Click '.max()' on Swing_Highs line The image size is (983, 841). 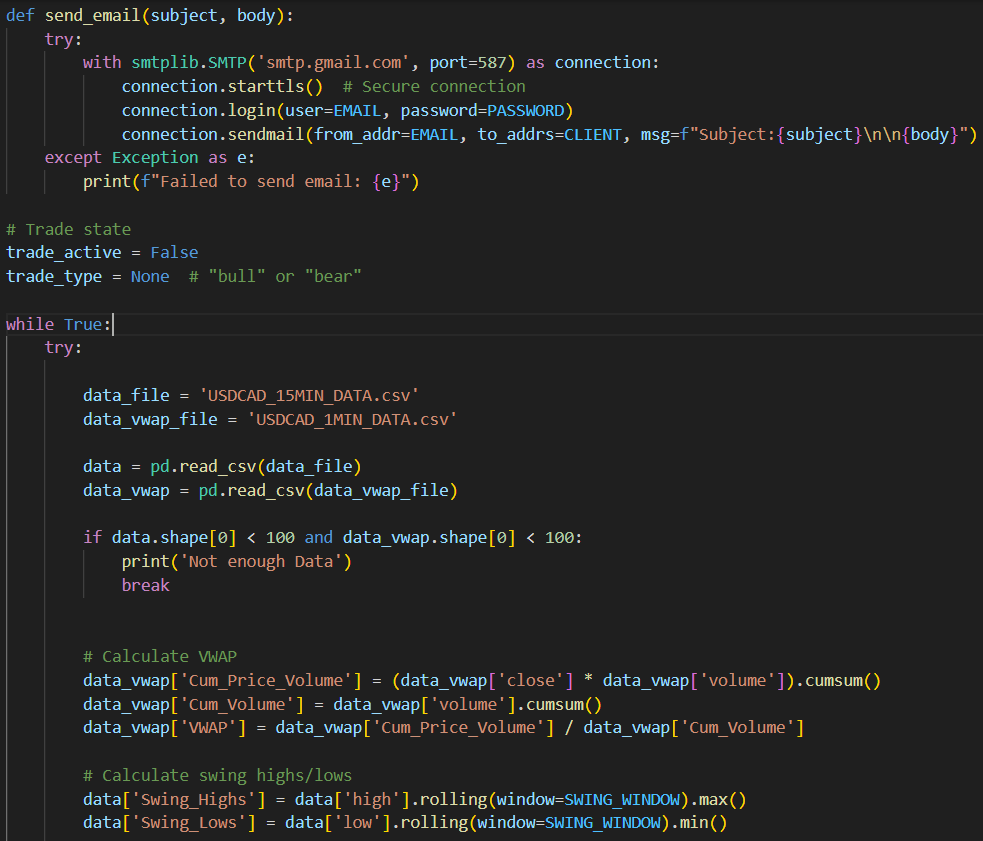pyautogui.click(x=718, y=799)
